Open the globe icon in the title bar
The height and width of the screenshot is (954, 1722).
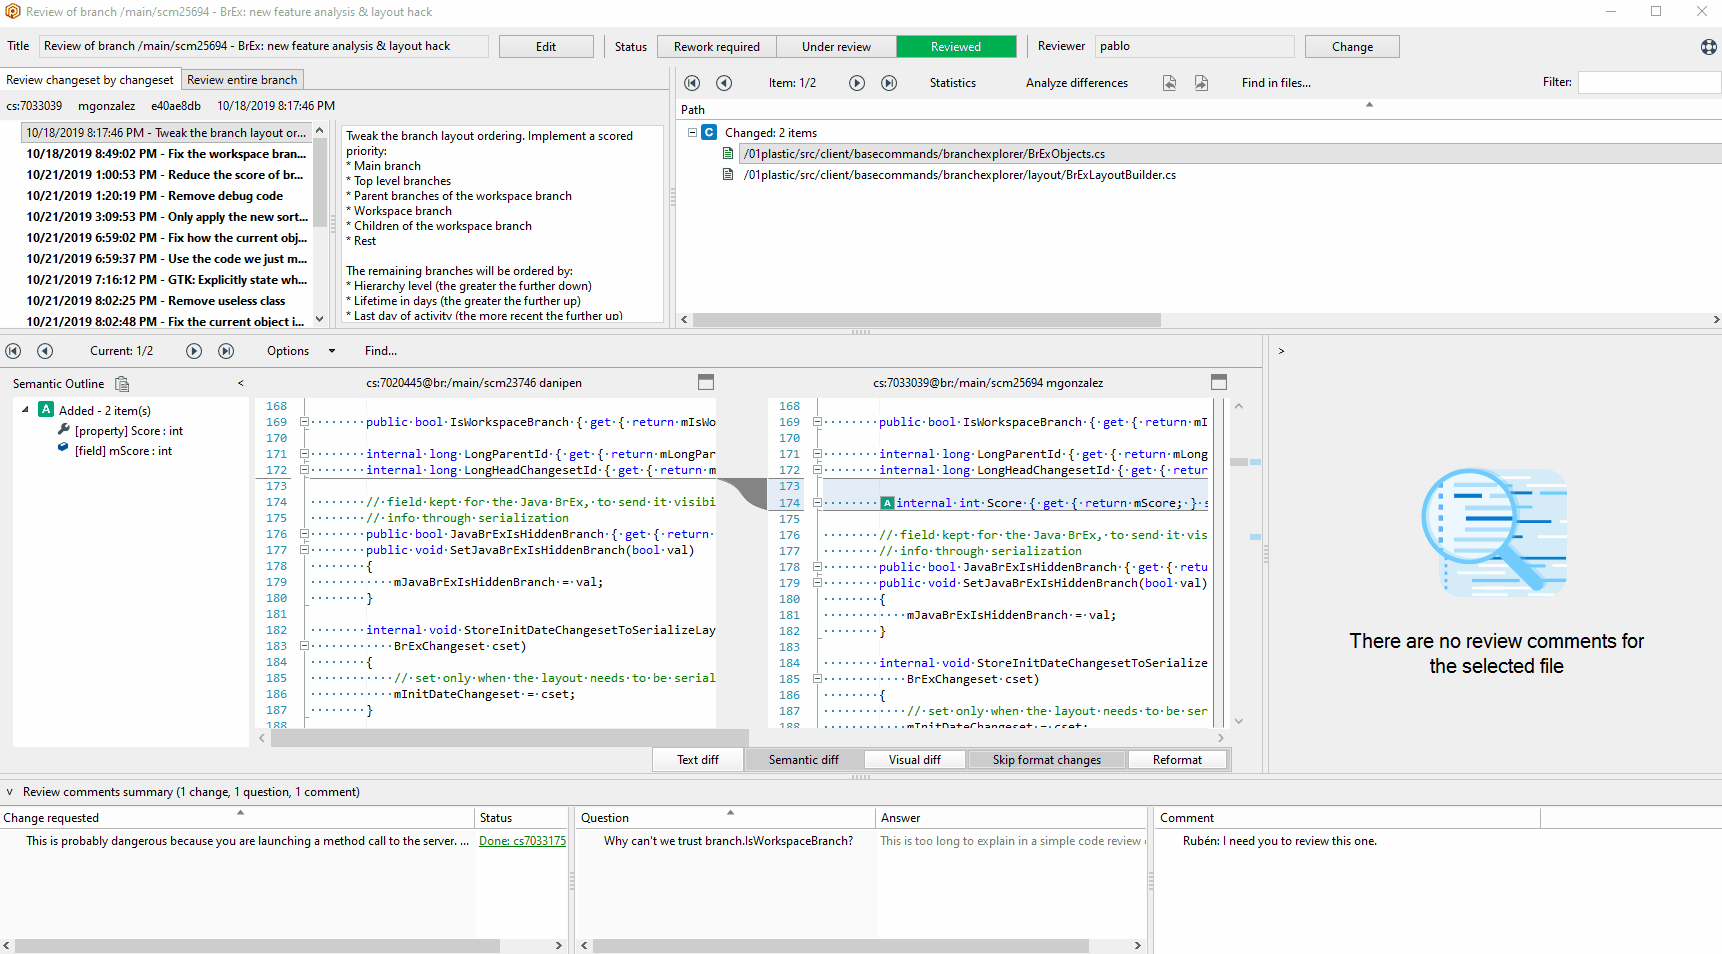coord(1710,46)
